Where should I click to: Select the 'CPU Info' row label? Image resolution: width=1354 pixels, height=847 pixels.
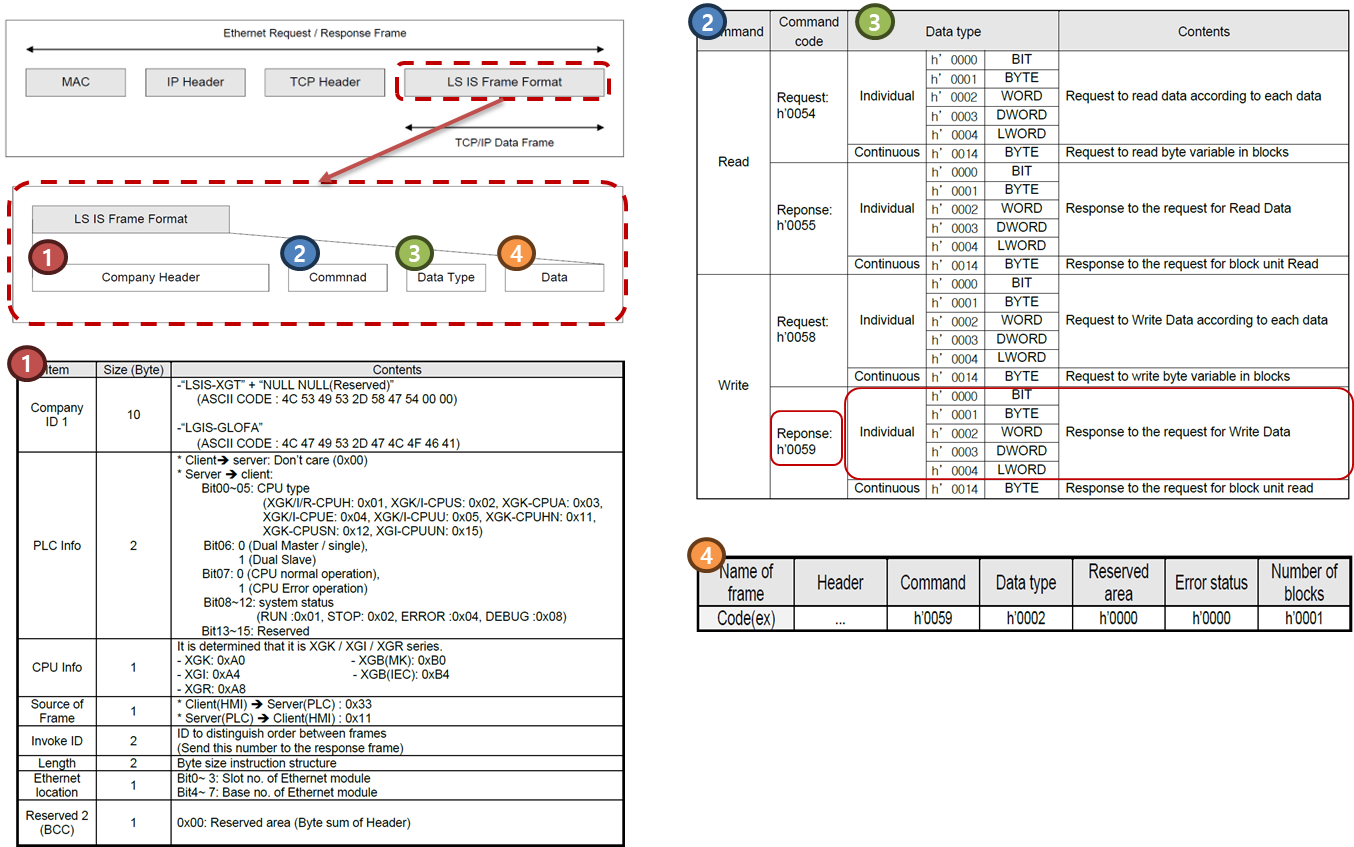pyautogui.click(x=57, y=667)
